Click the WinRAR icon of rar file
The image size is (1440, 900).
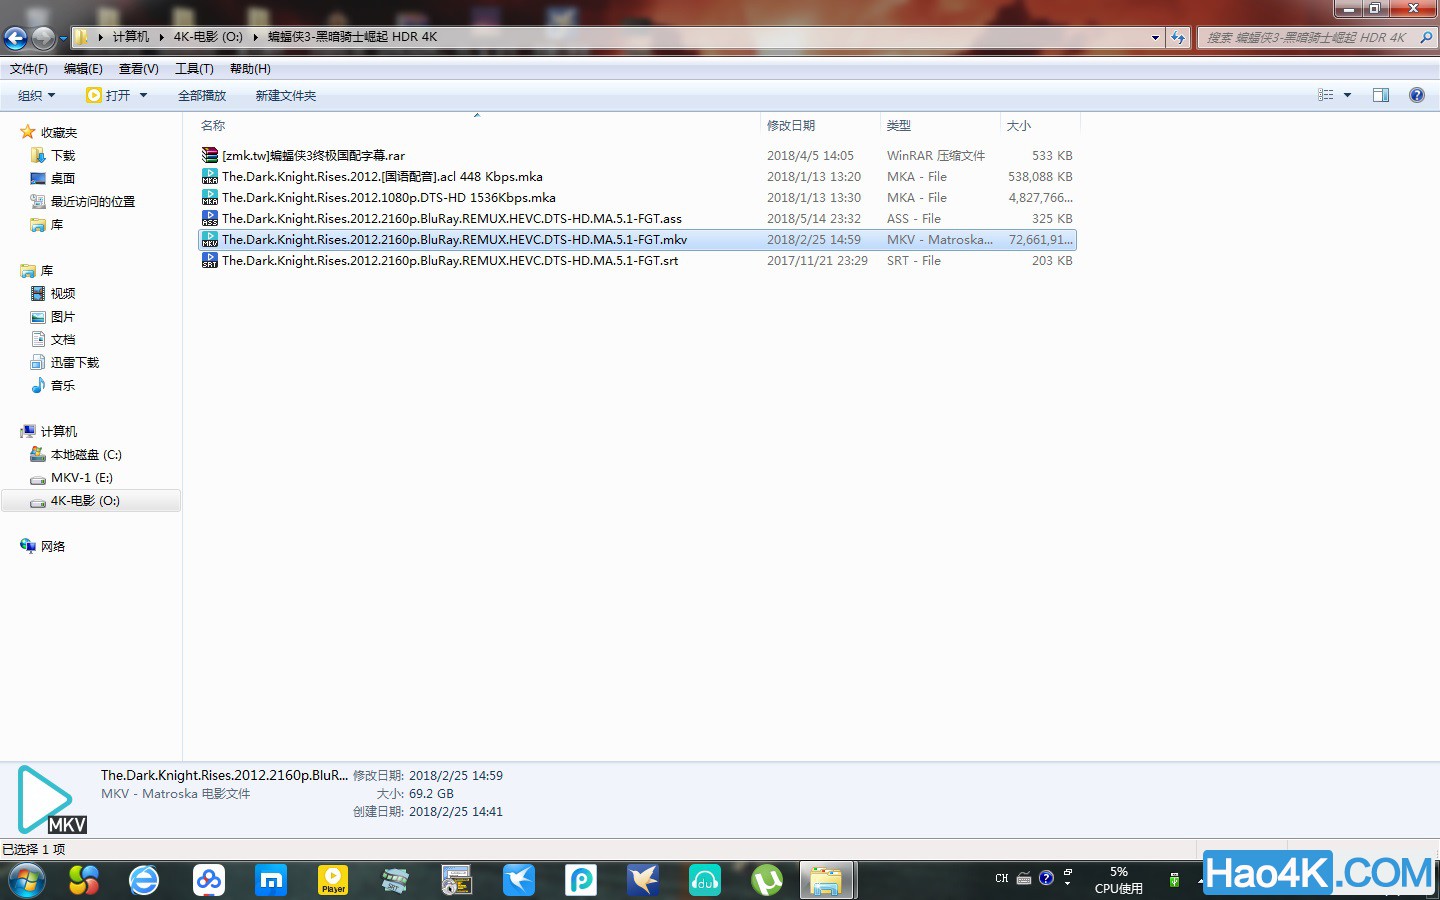click(x=209, y=155)
